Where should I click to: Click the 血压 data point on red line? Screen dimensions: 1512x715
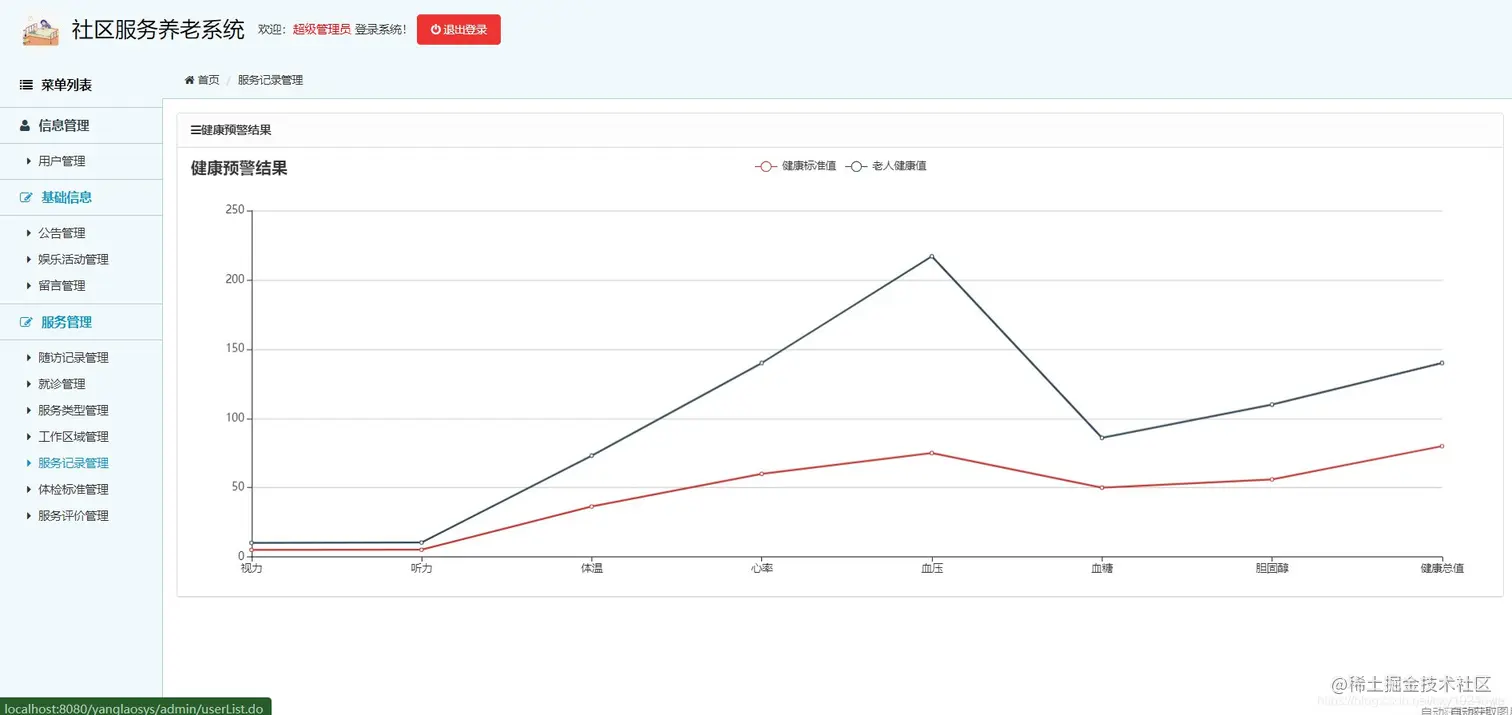point(932,453)
